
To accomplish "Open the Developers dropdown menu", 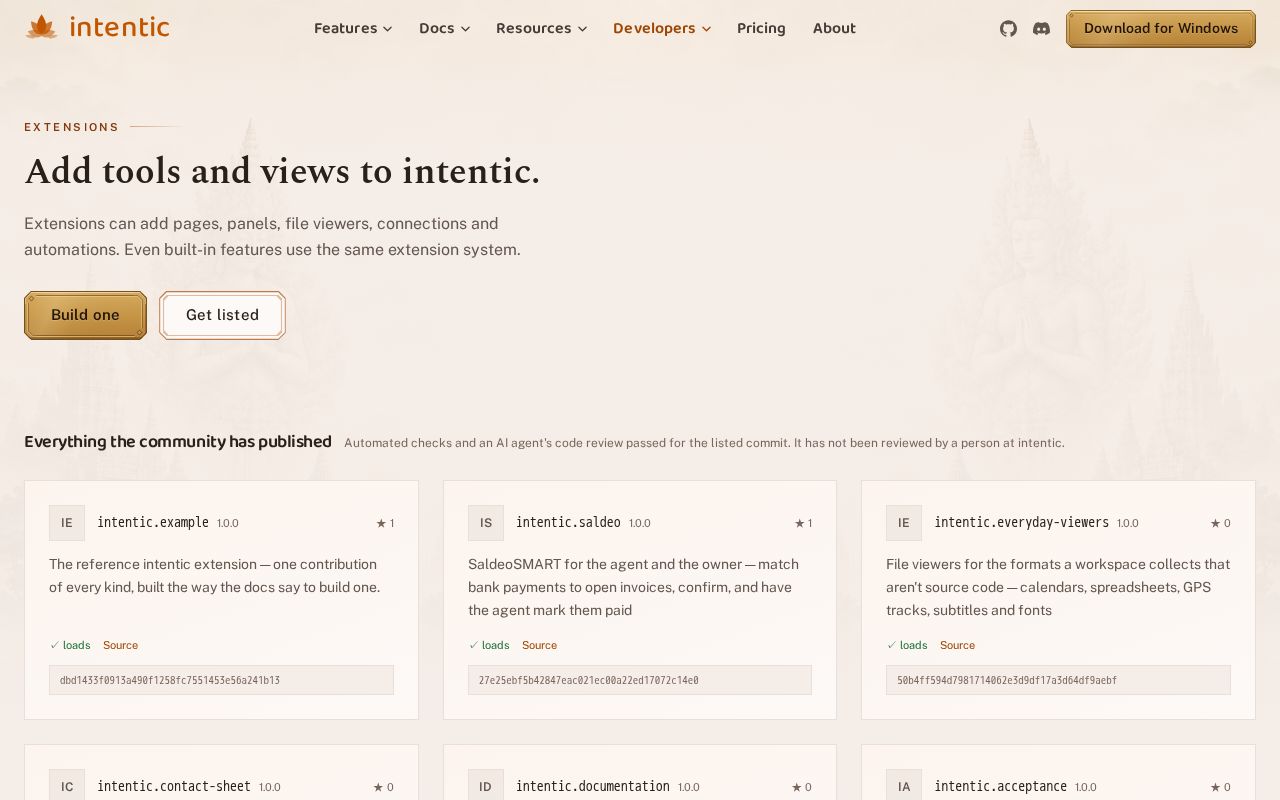I will pyautogui.click(x=662, y=28).
